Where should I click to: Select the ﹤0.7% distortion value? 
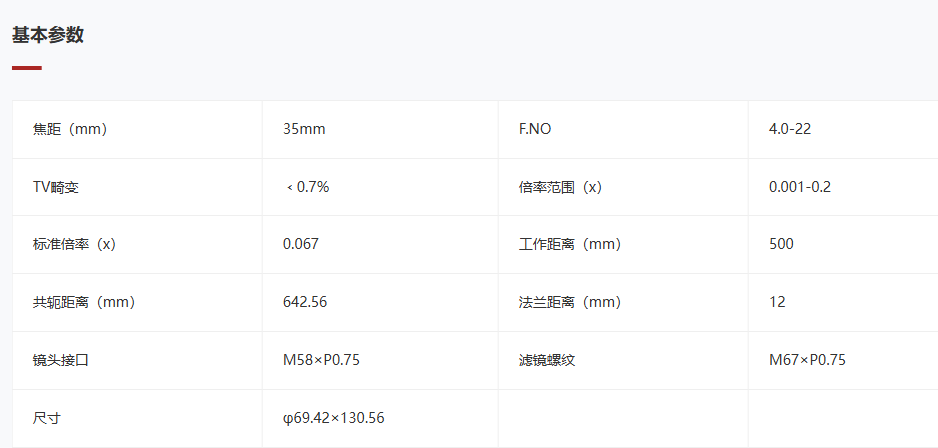307,187
